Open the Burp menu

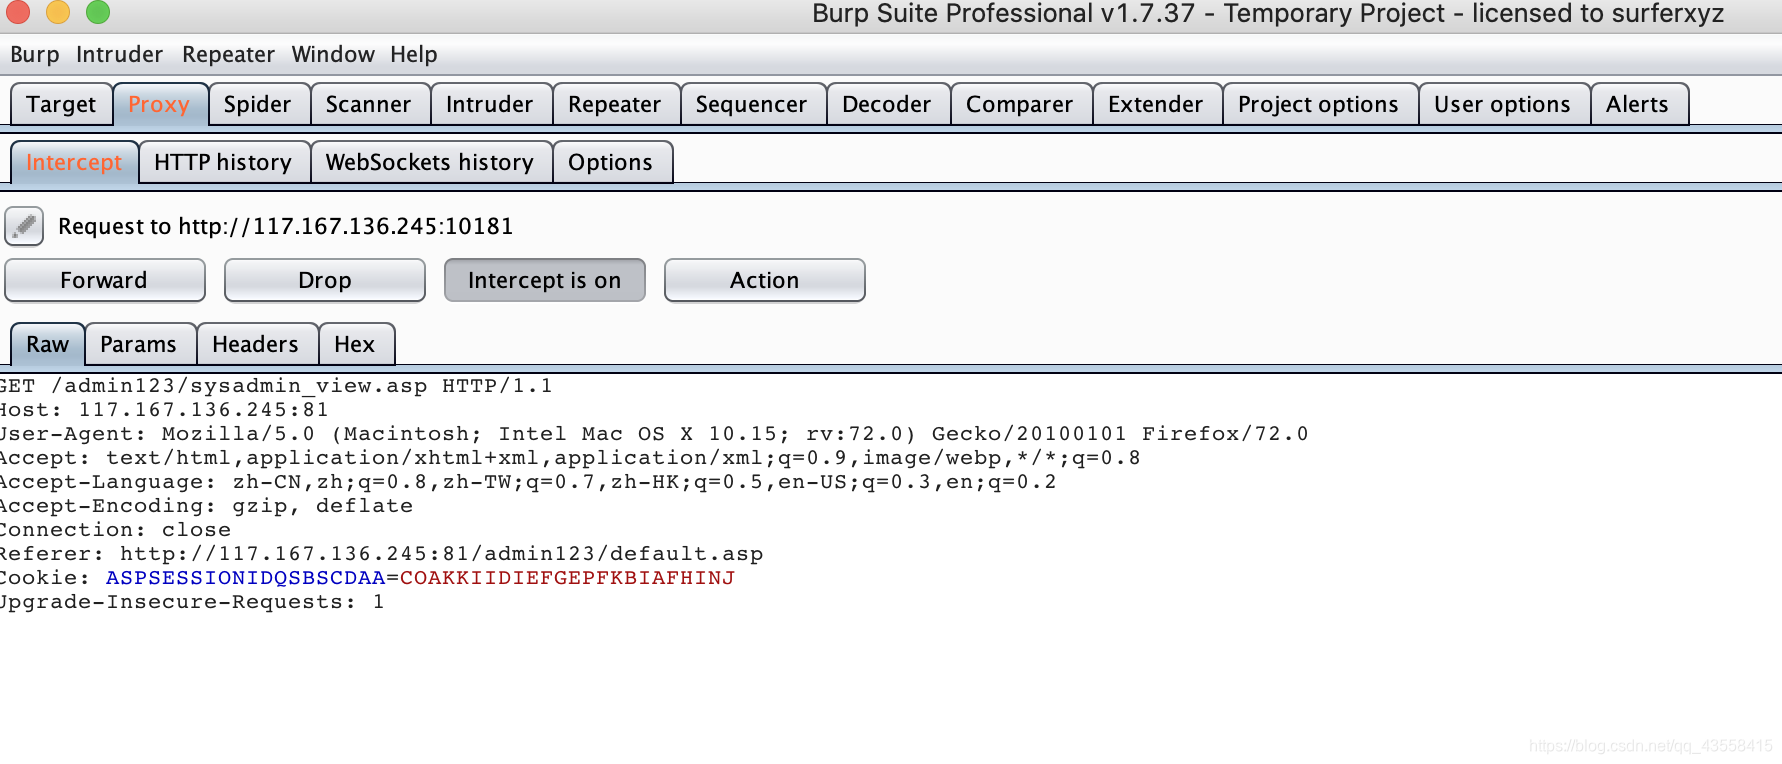35,54
